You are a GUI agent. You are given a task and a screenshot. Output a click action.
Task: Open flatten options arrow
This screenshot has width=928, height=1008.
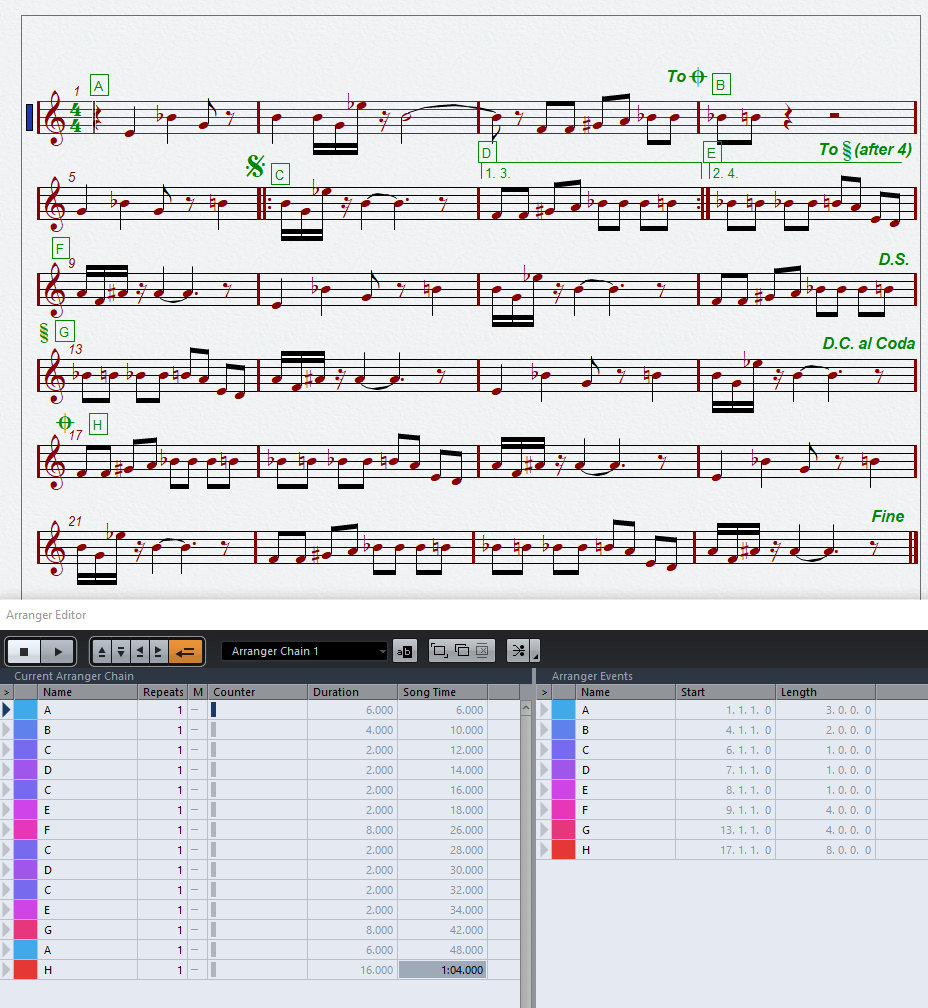point(536,652)
